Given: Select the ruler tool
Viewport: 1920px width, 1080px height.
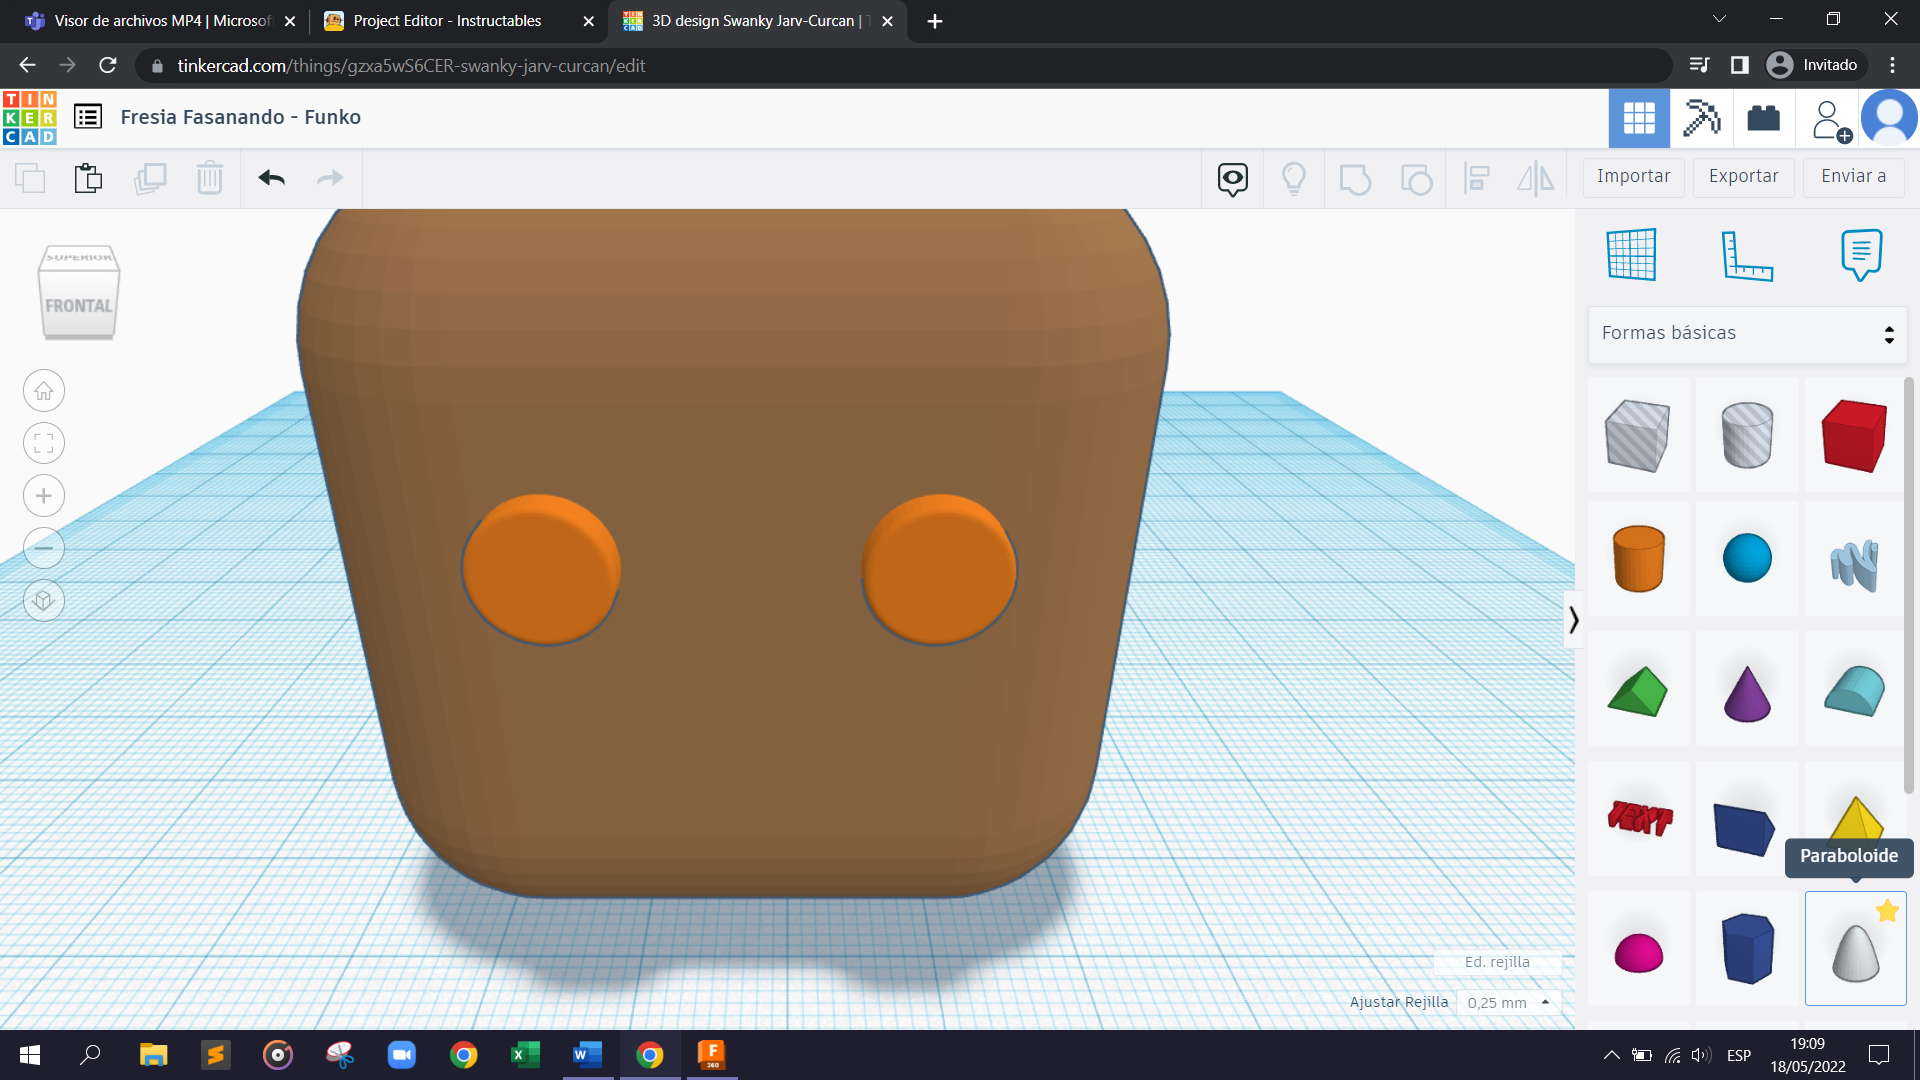Looking at the screenshot, I should pyautogui.click(x=1746, y=254).
